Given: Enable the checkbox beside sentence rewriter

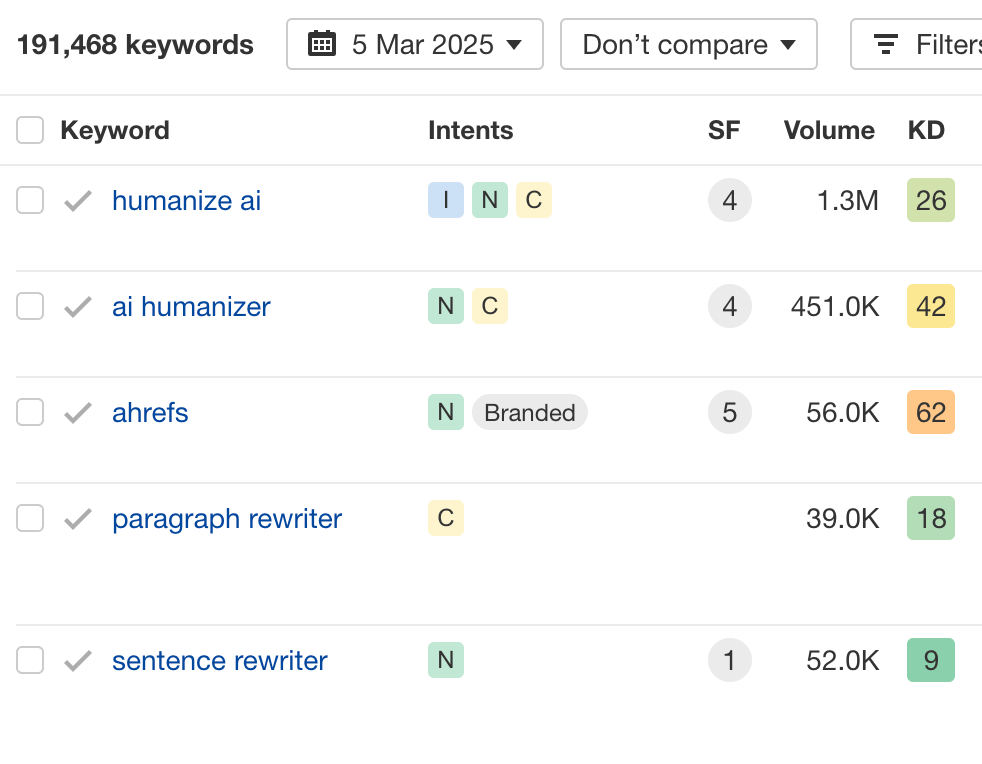Looking at the screenshot, I should (x=30, y=660).
